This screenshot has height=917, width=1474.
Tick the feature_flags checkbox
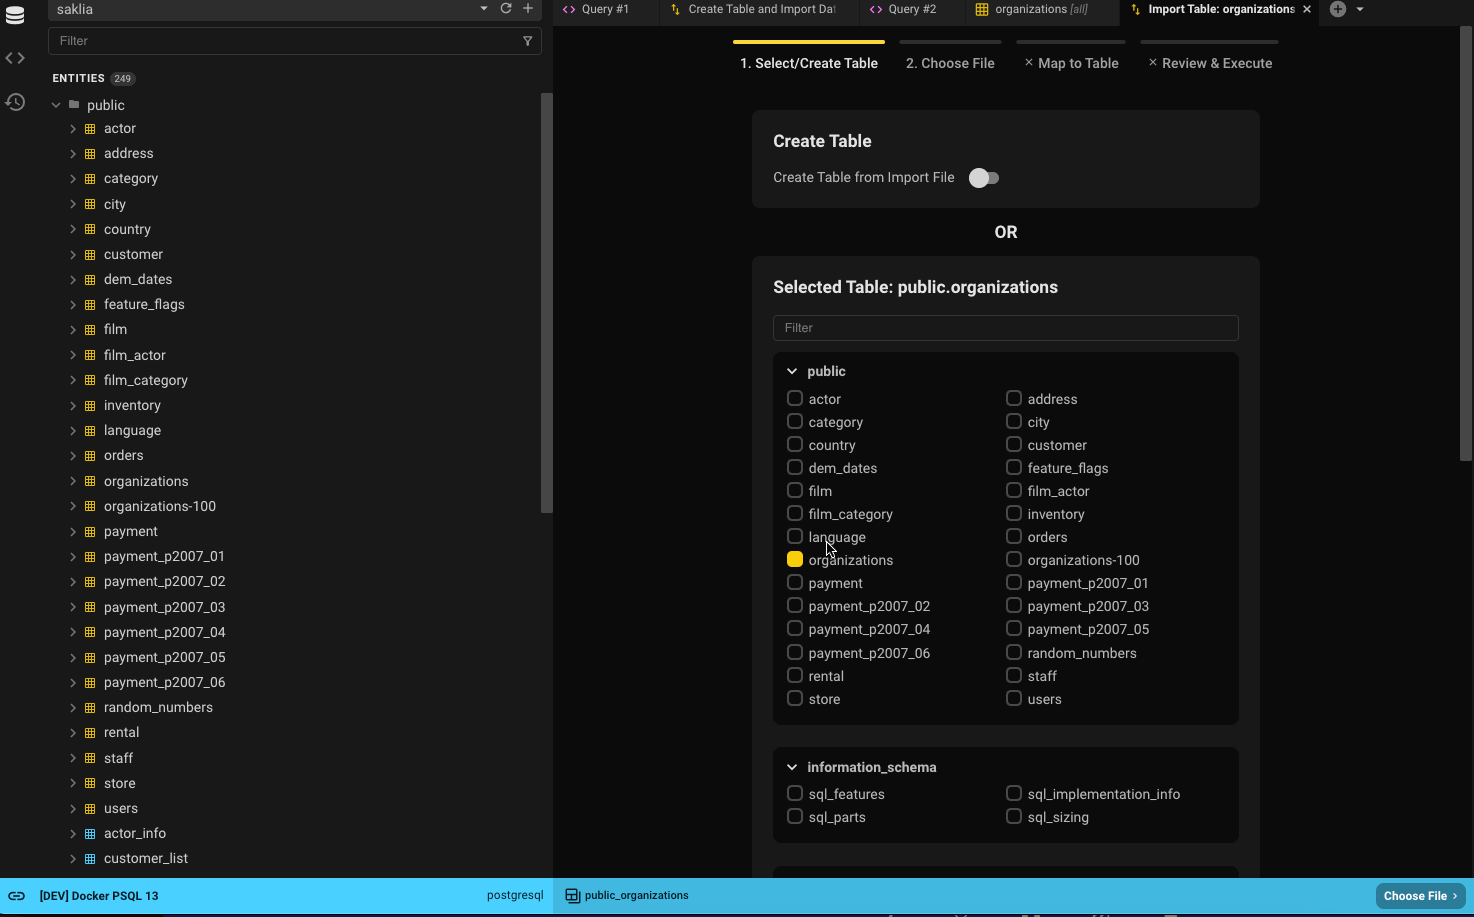(x=1014, y=467)
